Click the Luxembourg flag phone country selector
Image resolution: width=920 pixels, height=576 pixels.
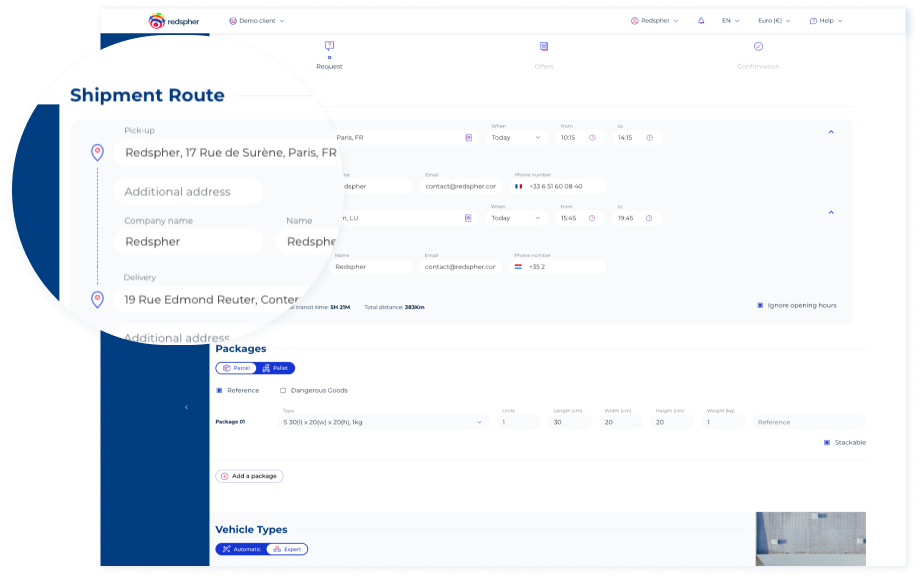(x=518, y=267)
